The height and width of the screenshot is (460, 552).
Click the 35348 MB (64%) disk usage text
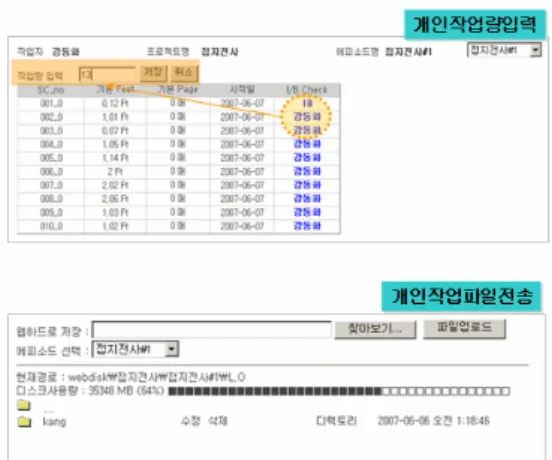[x=126, y=391]
